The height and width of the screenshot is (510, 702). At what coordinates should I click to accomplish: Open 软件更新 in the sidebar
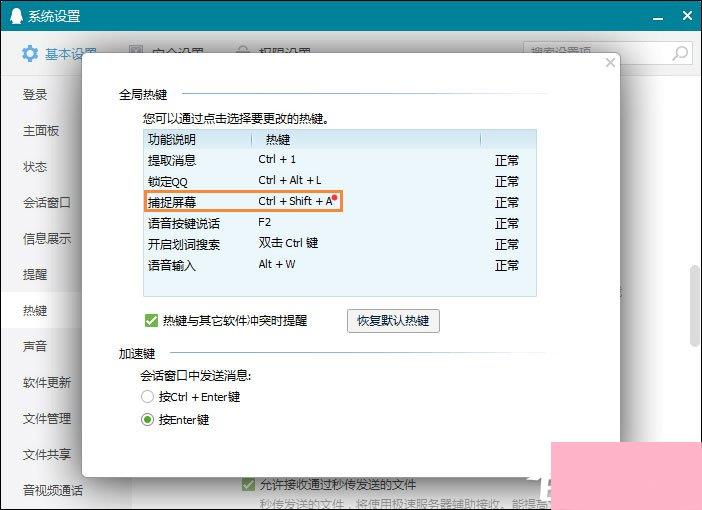point(47,382)
